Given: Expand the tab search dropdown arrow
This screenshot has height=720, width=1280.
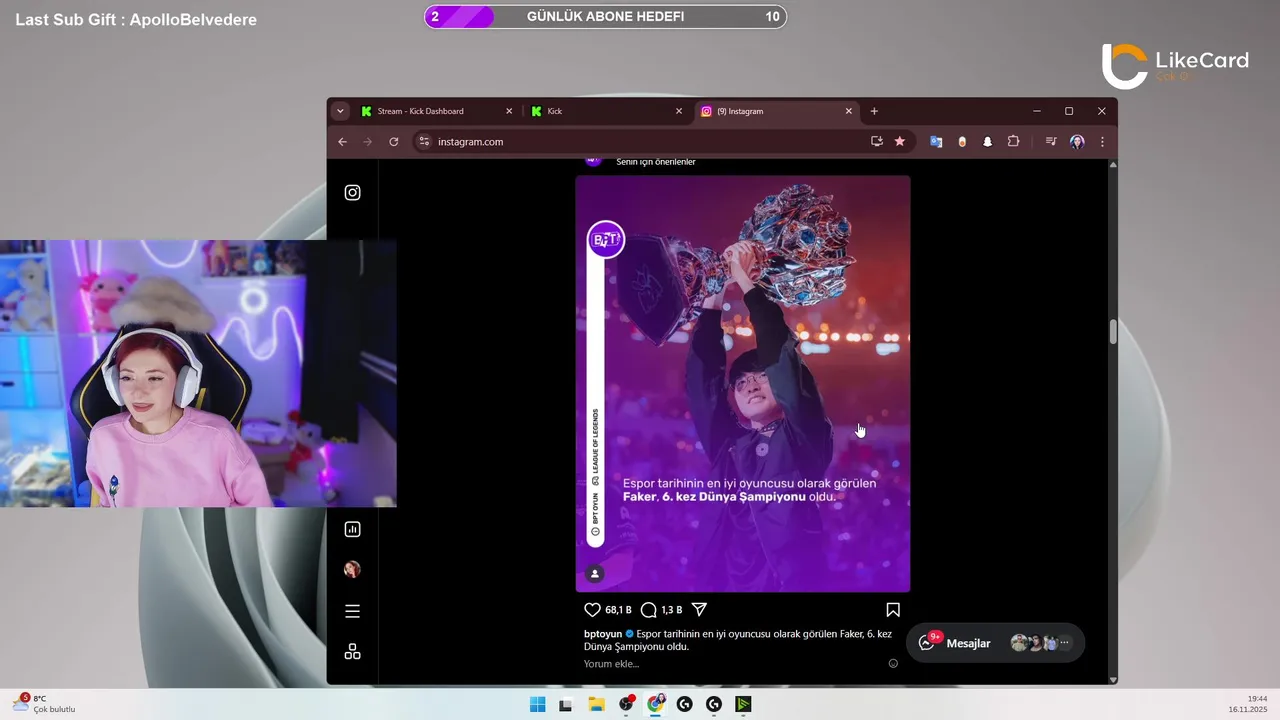Looking at the screenshot, I should 340,111.
